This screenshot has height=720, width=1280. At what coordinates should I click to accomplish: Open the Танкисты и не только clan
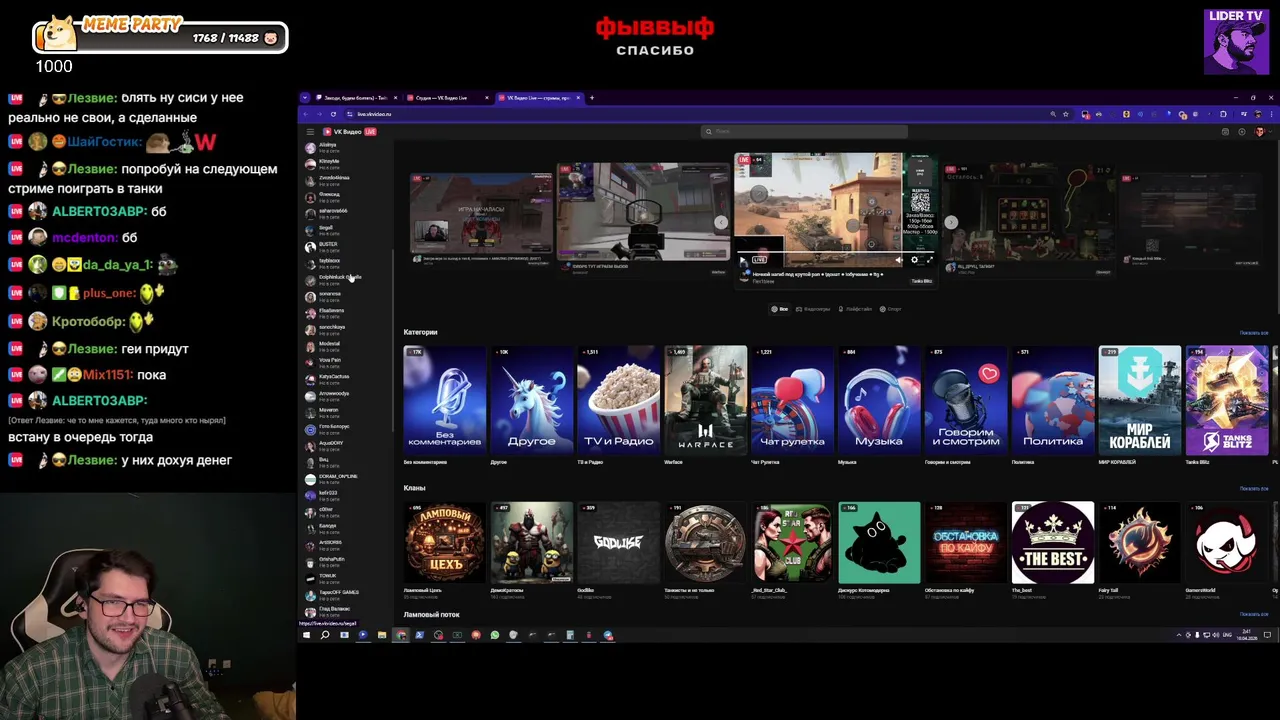coord(705,542)
